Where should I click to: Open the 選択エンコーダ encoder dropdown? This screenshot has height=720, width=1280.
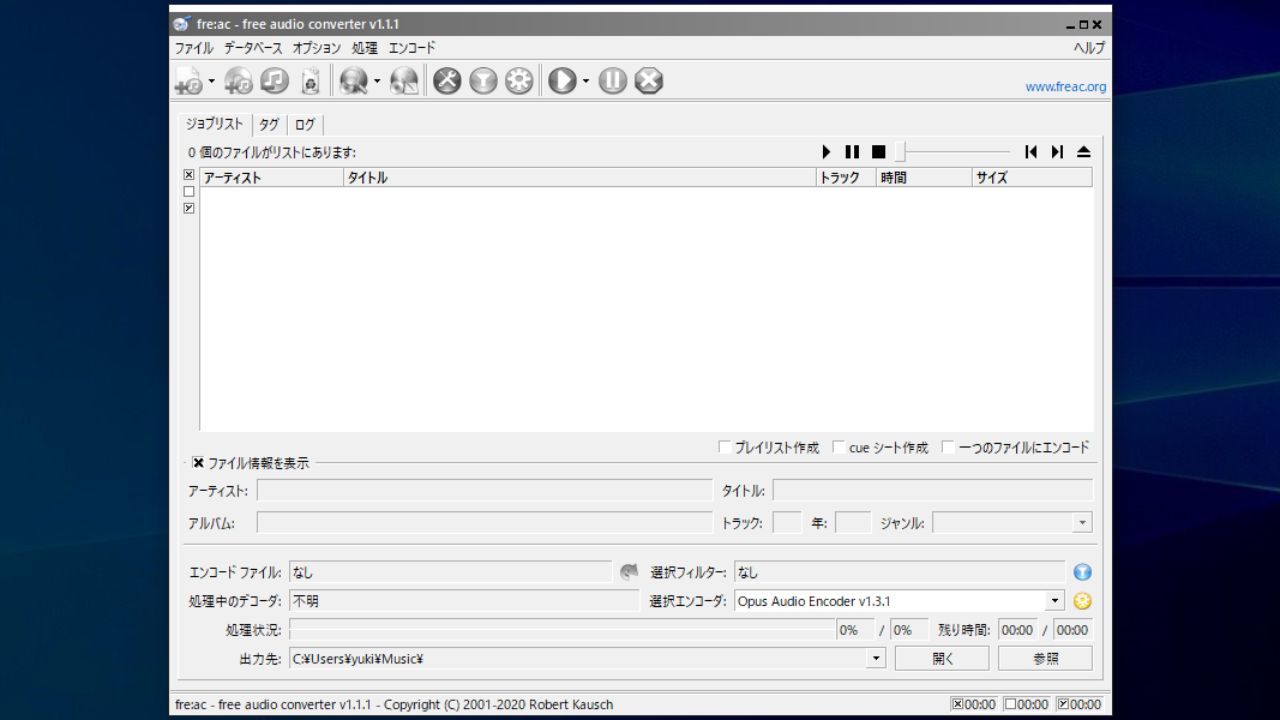click(1055, 601)
